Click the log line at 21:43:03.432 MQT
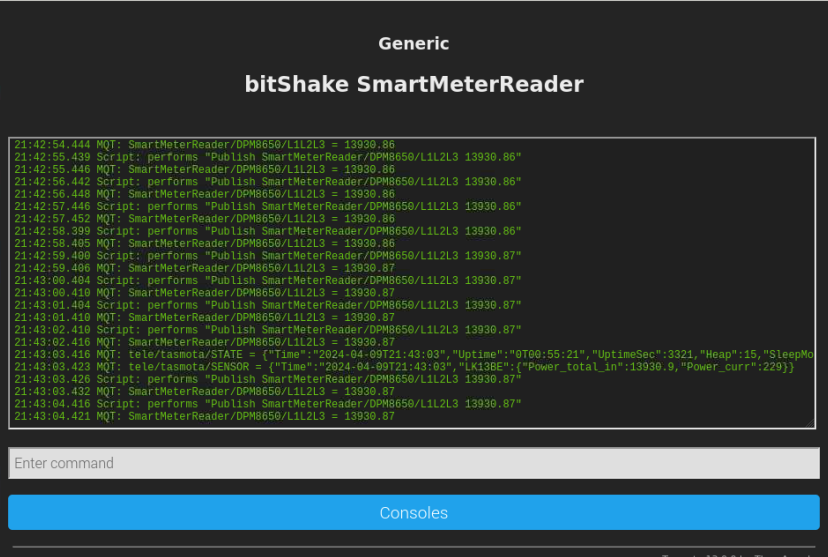The height and width of the screenshot is (557, 828). click(x=204, y=392)
